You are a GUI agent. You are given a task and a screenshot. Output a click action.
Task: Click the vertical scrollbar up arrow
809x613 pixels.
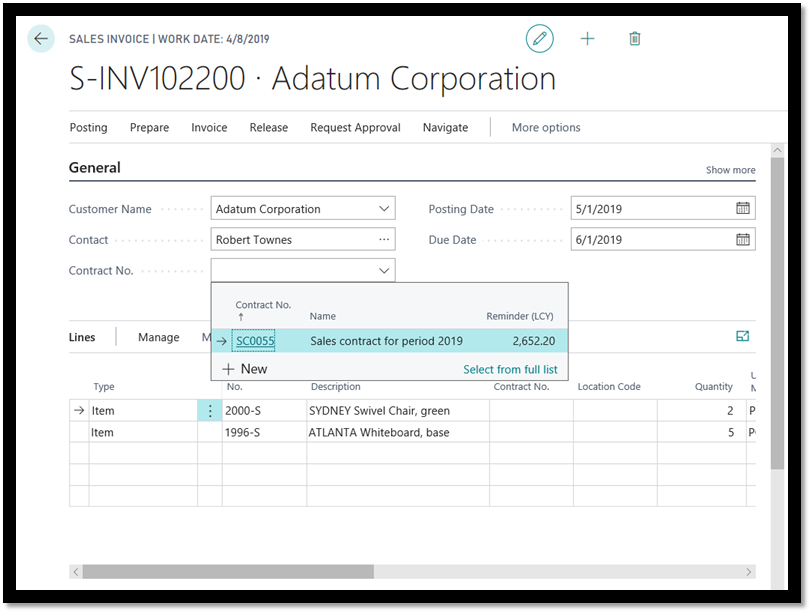778,150
